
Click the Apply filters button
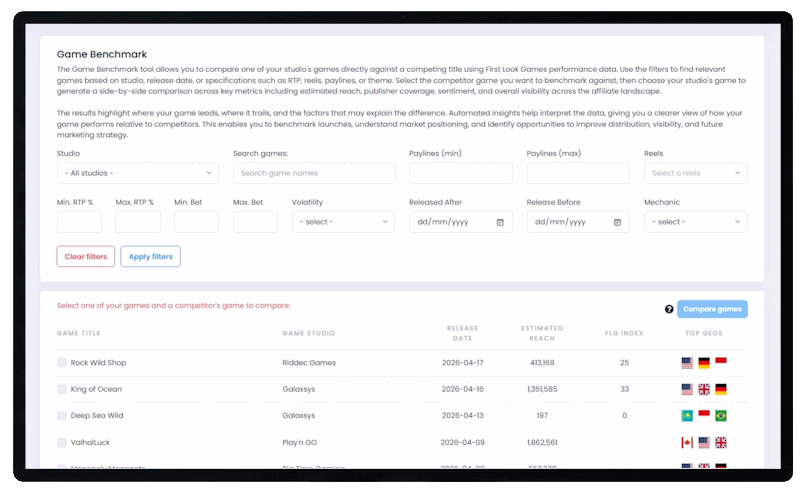tap(150, 257)
